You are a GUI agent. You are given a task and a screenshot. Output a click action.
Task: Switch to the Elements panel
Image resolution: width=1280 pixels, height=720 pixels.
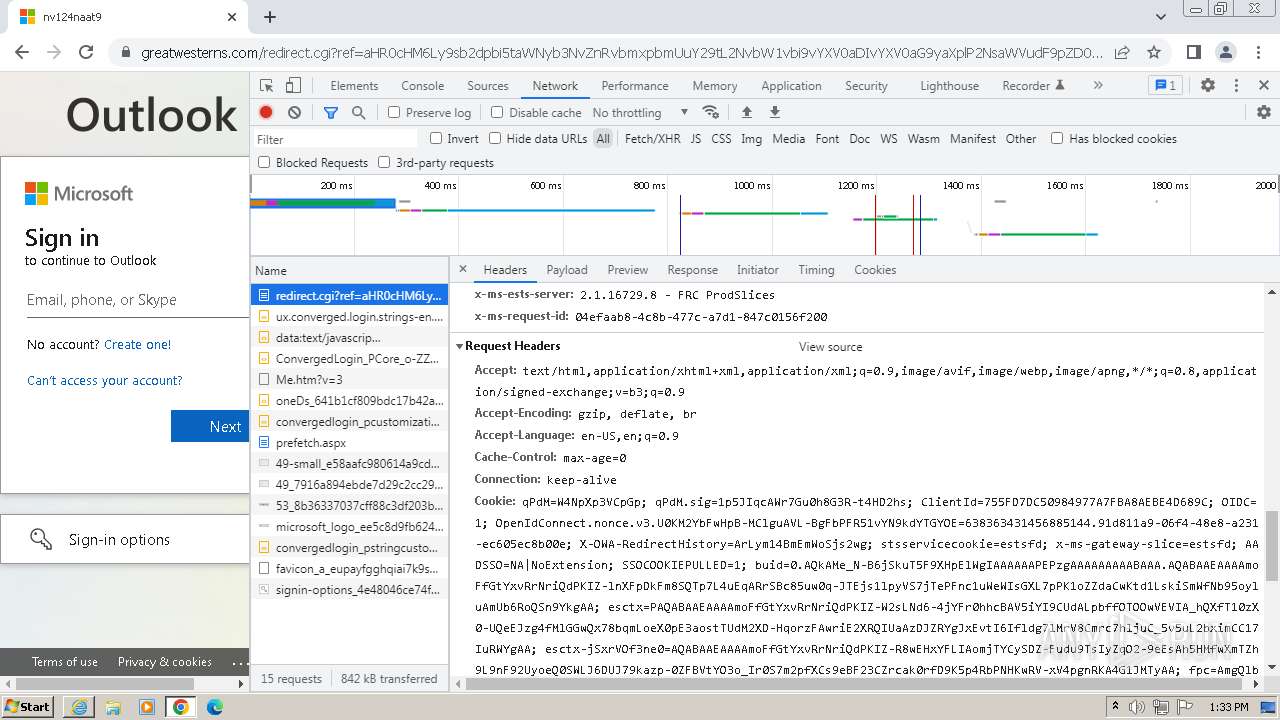tap(354, 86)
